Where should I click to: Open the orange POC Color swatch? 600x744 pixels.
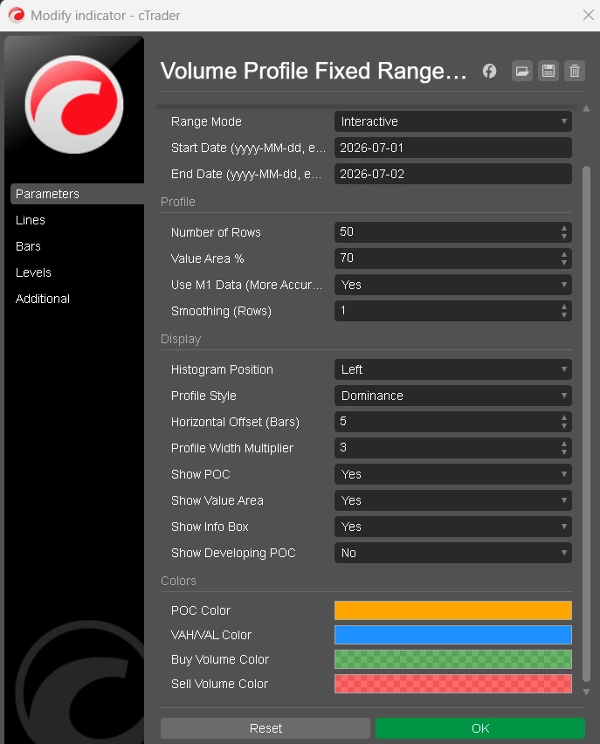pos(453,610)
